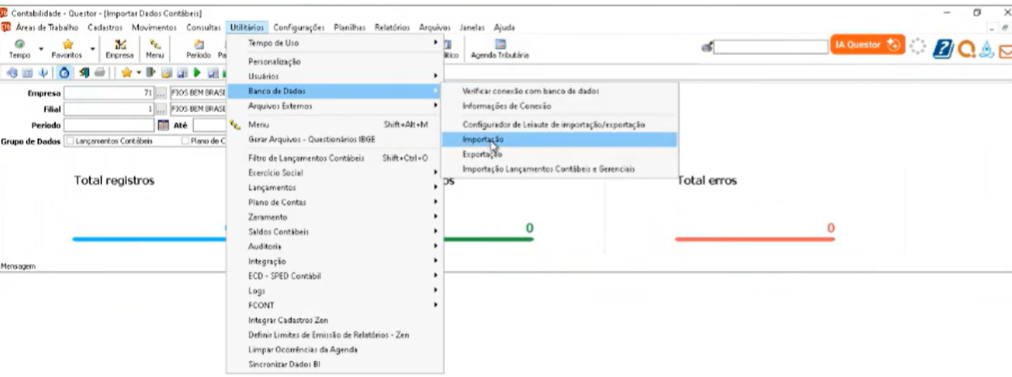1012x377 pixels.
Task: Open the Configurações menu
Action: coord(299,28)
